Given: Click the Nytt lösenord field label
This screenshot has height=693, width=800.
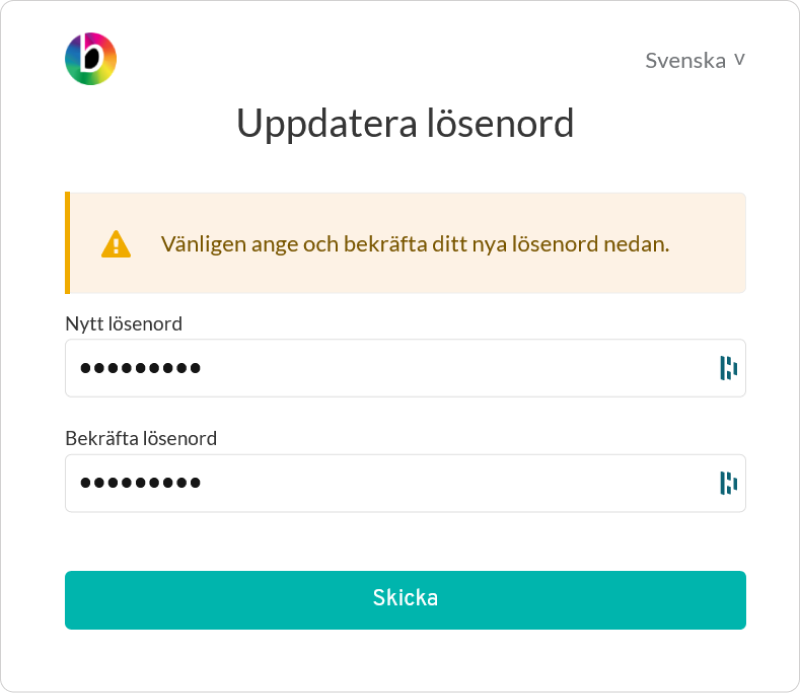Looking at the screenshot, I should point(123,324).
